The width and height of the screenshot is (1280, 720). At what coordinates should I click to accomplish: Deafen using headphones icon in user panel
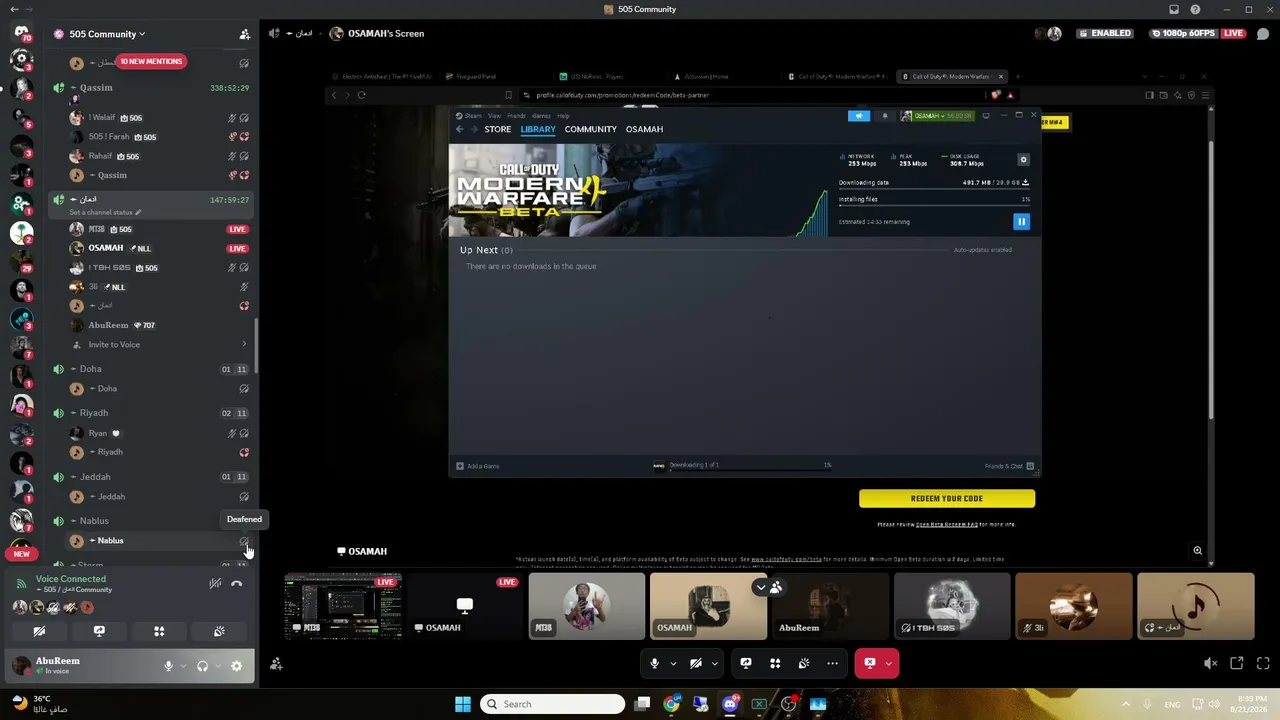click(203, 666)
